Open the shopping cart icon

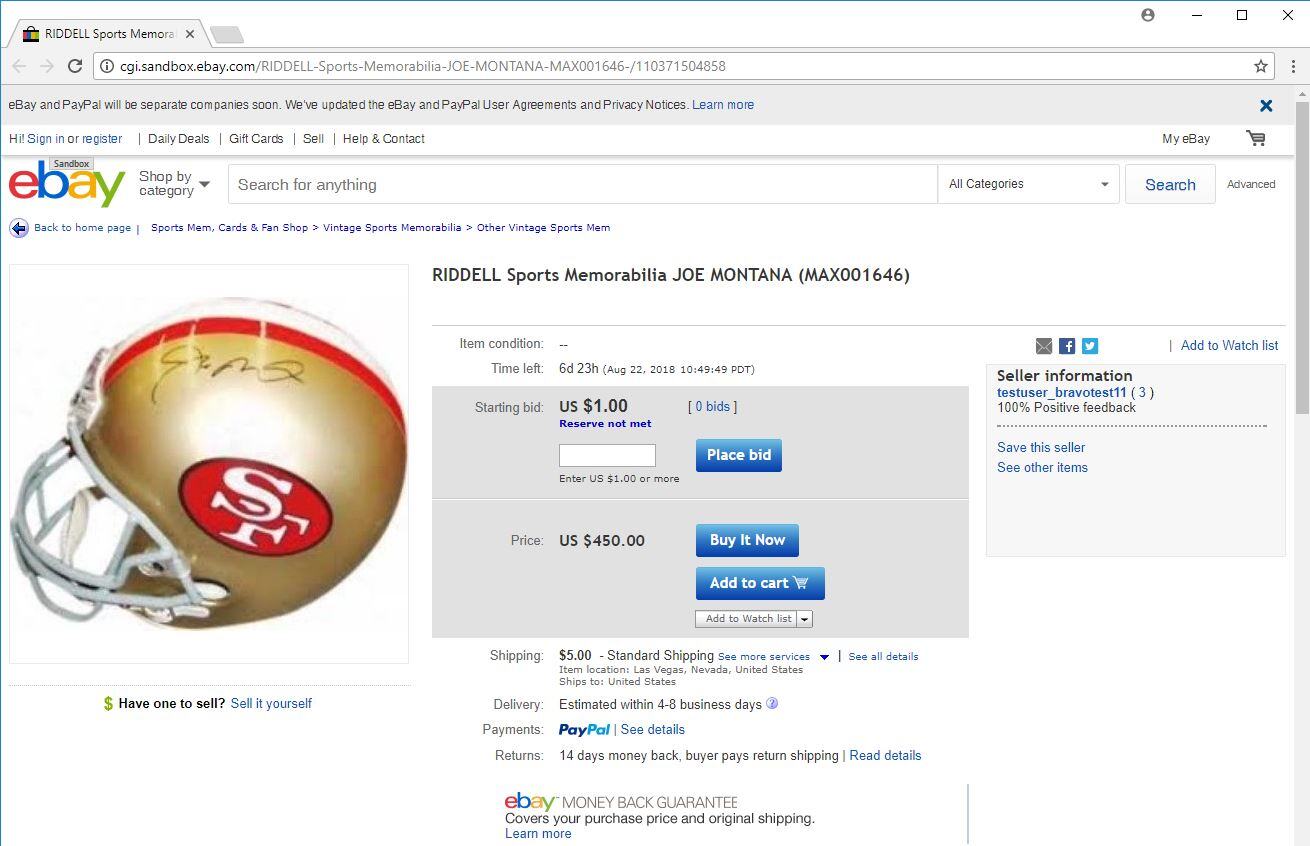[x=1256, y=138]
